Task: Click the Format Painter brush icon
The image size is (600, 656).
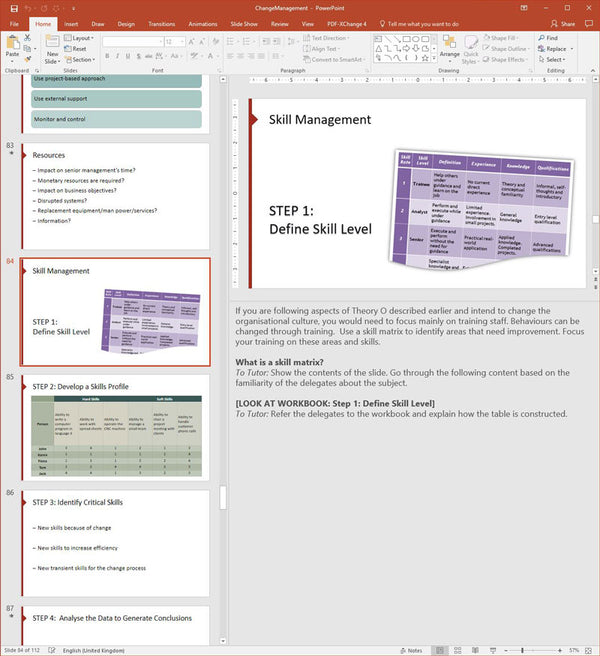Action: pos(27,59)
